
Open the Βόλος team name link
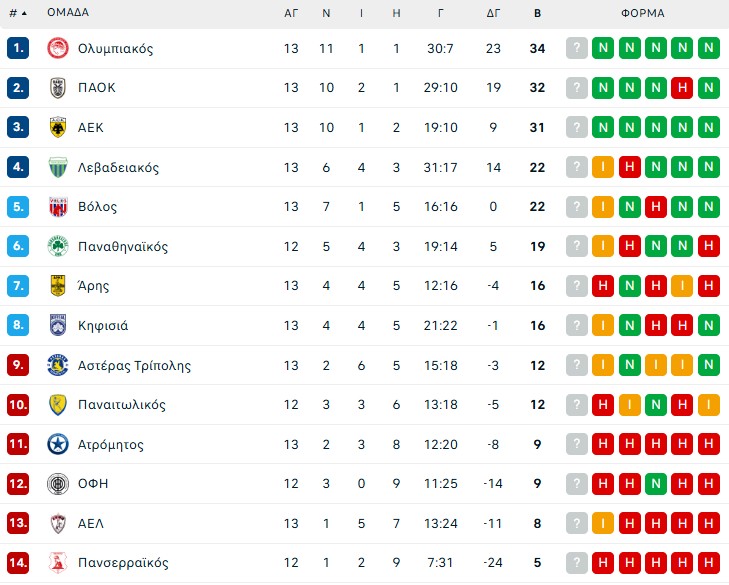pyautogui.click(x=97, y=207)
